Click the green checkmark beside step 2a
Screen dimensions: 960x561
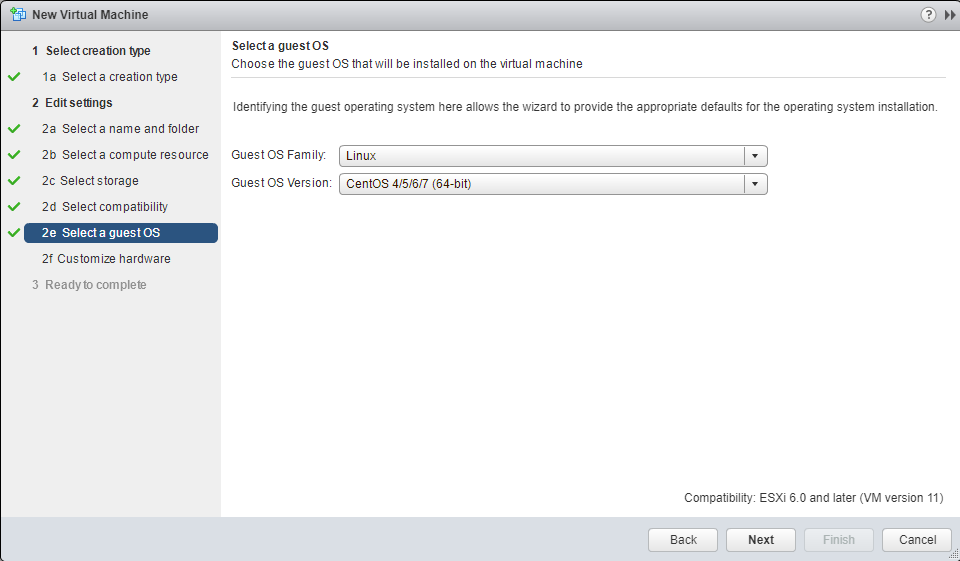[x=14, y=129]
